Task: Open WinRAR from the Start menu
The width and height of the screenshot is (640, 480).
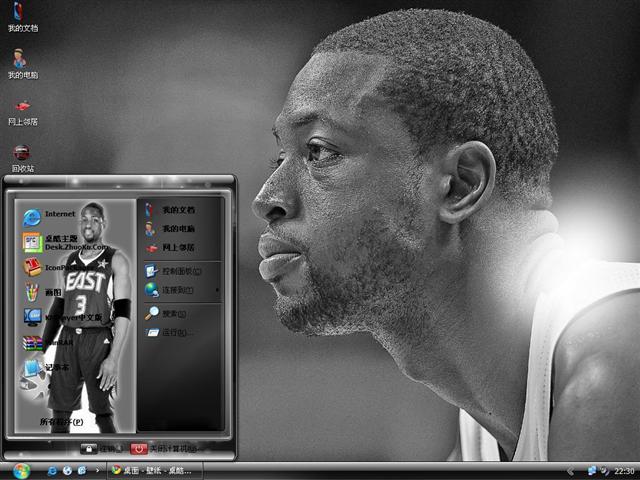Action: [47, 342]
